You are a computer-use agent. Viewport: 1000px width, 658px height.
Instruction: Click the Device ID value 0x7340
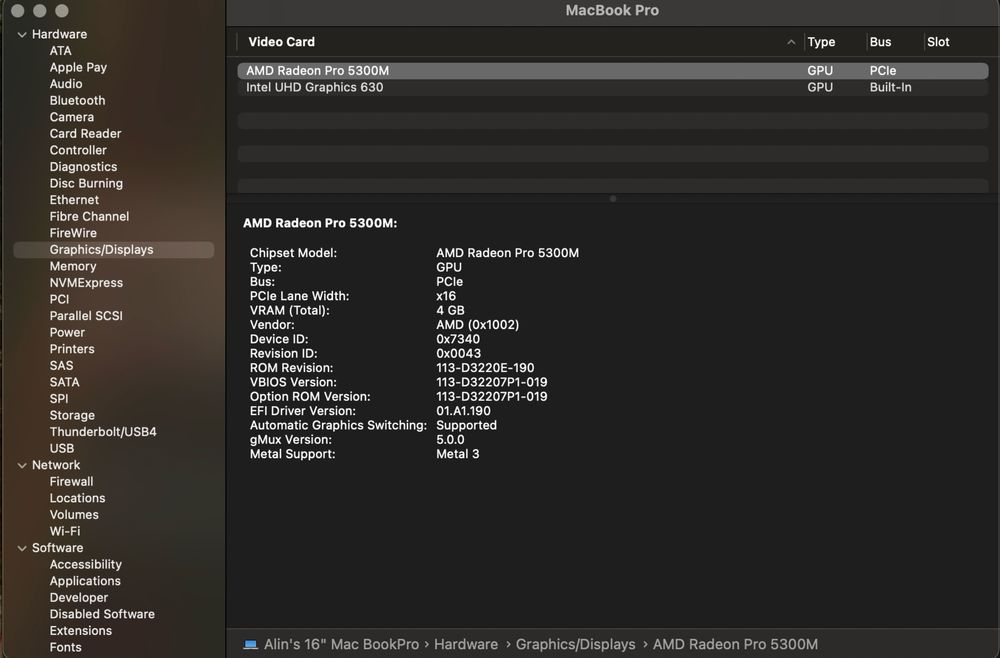point(458,339)
